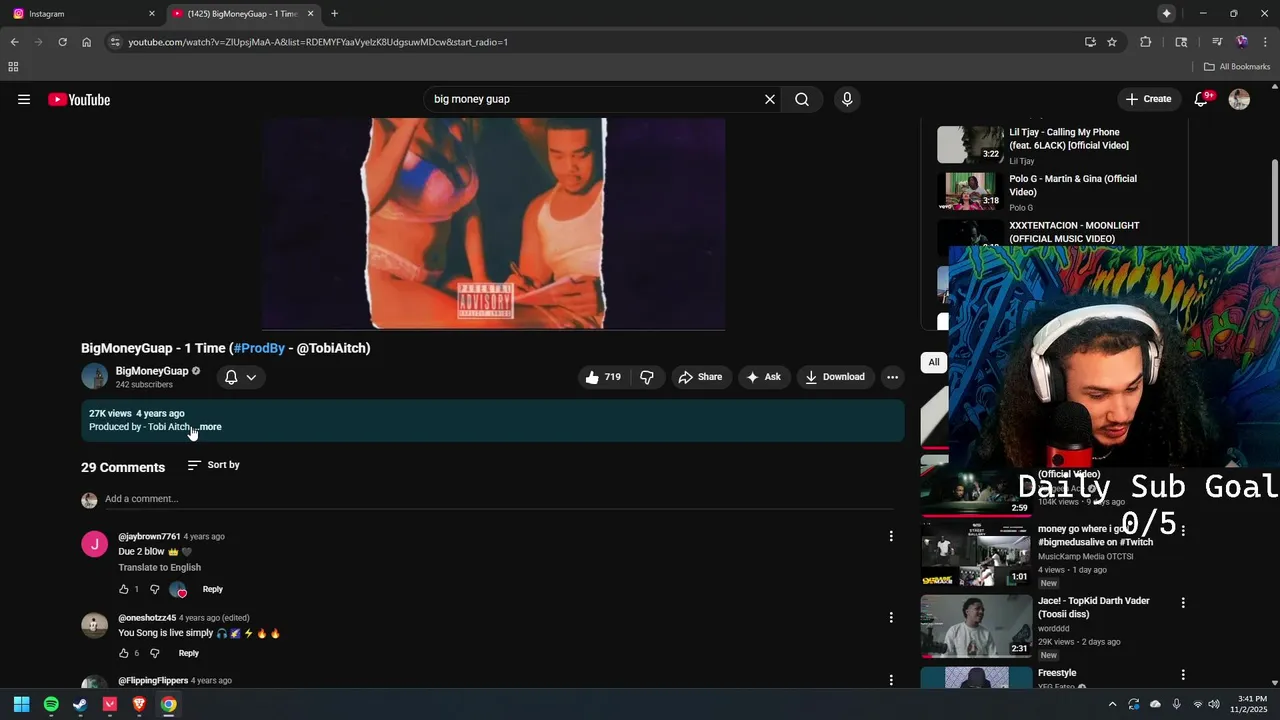Image resolution: width=1280 pixels, height=720 pixels.
Task: Open the Extensions puzzle menu
Action: coord(1146,42)
